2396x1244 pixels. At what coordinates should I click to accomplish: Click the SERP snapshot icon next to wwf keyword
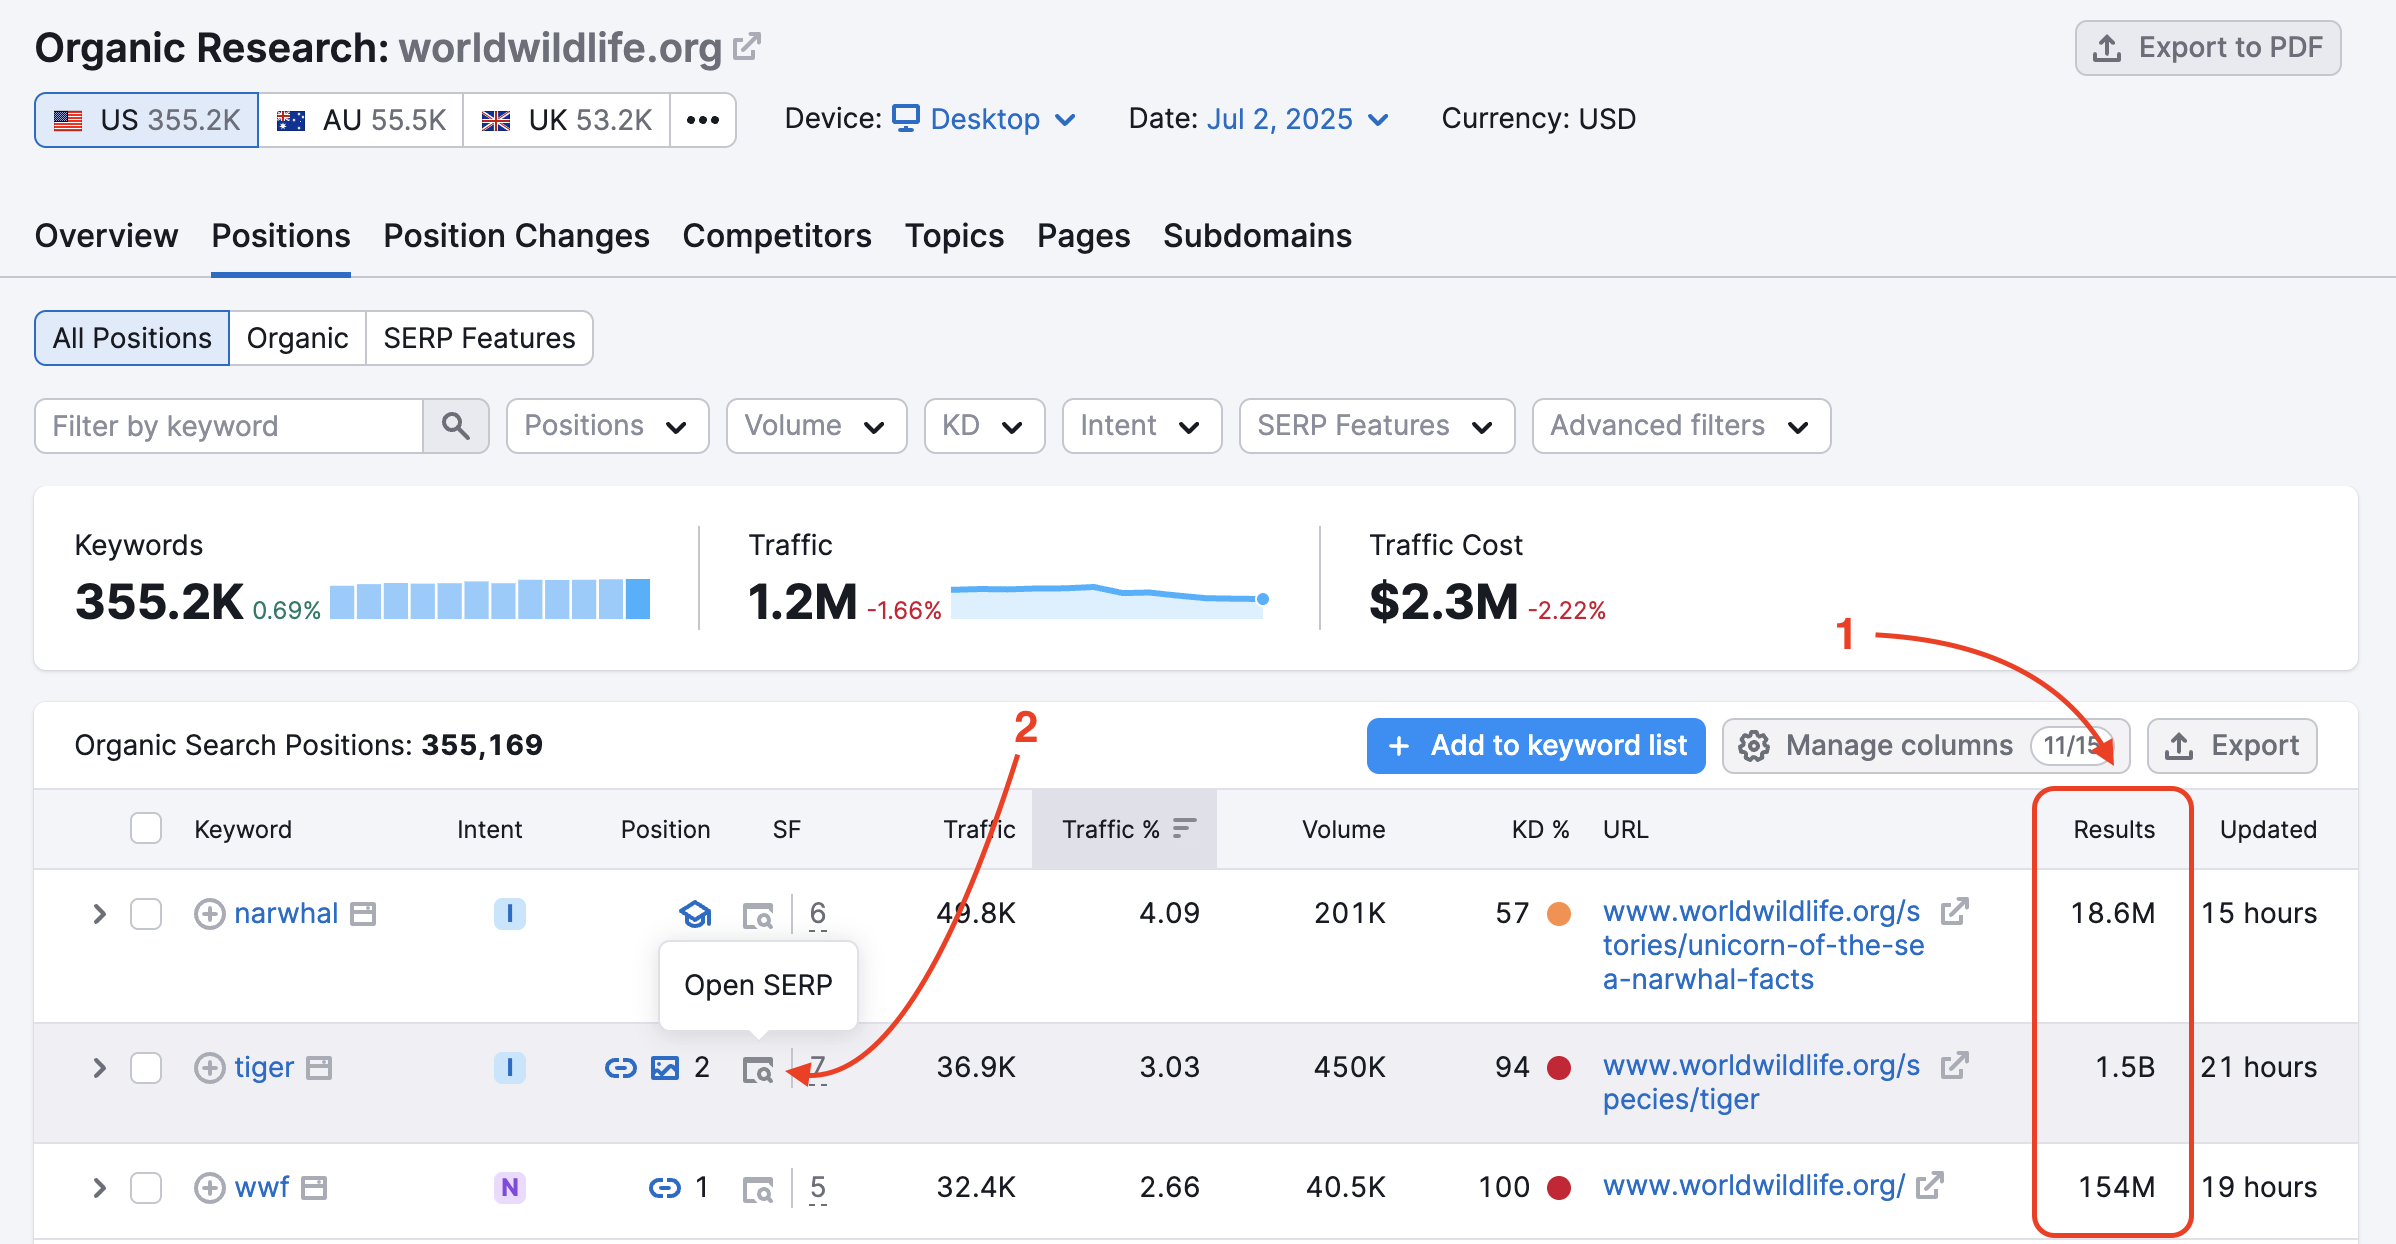click(314, 1188)
